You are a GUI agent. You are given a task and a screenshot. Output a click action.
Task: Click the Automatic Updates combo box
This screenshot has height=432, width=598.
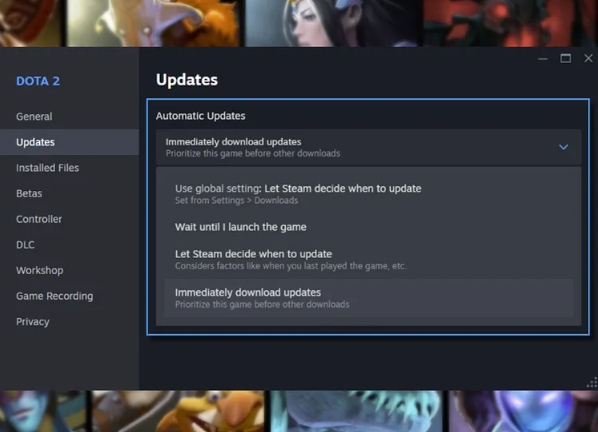(368, 147)
